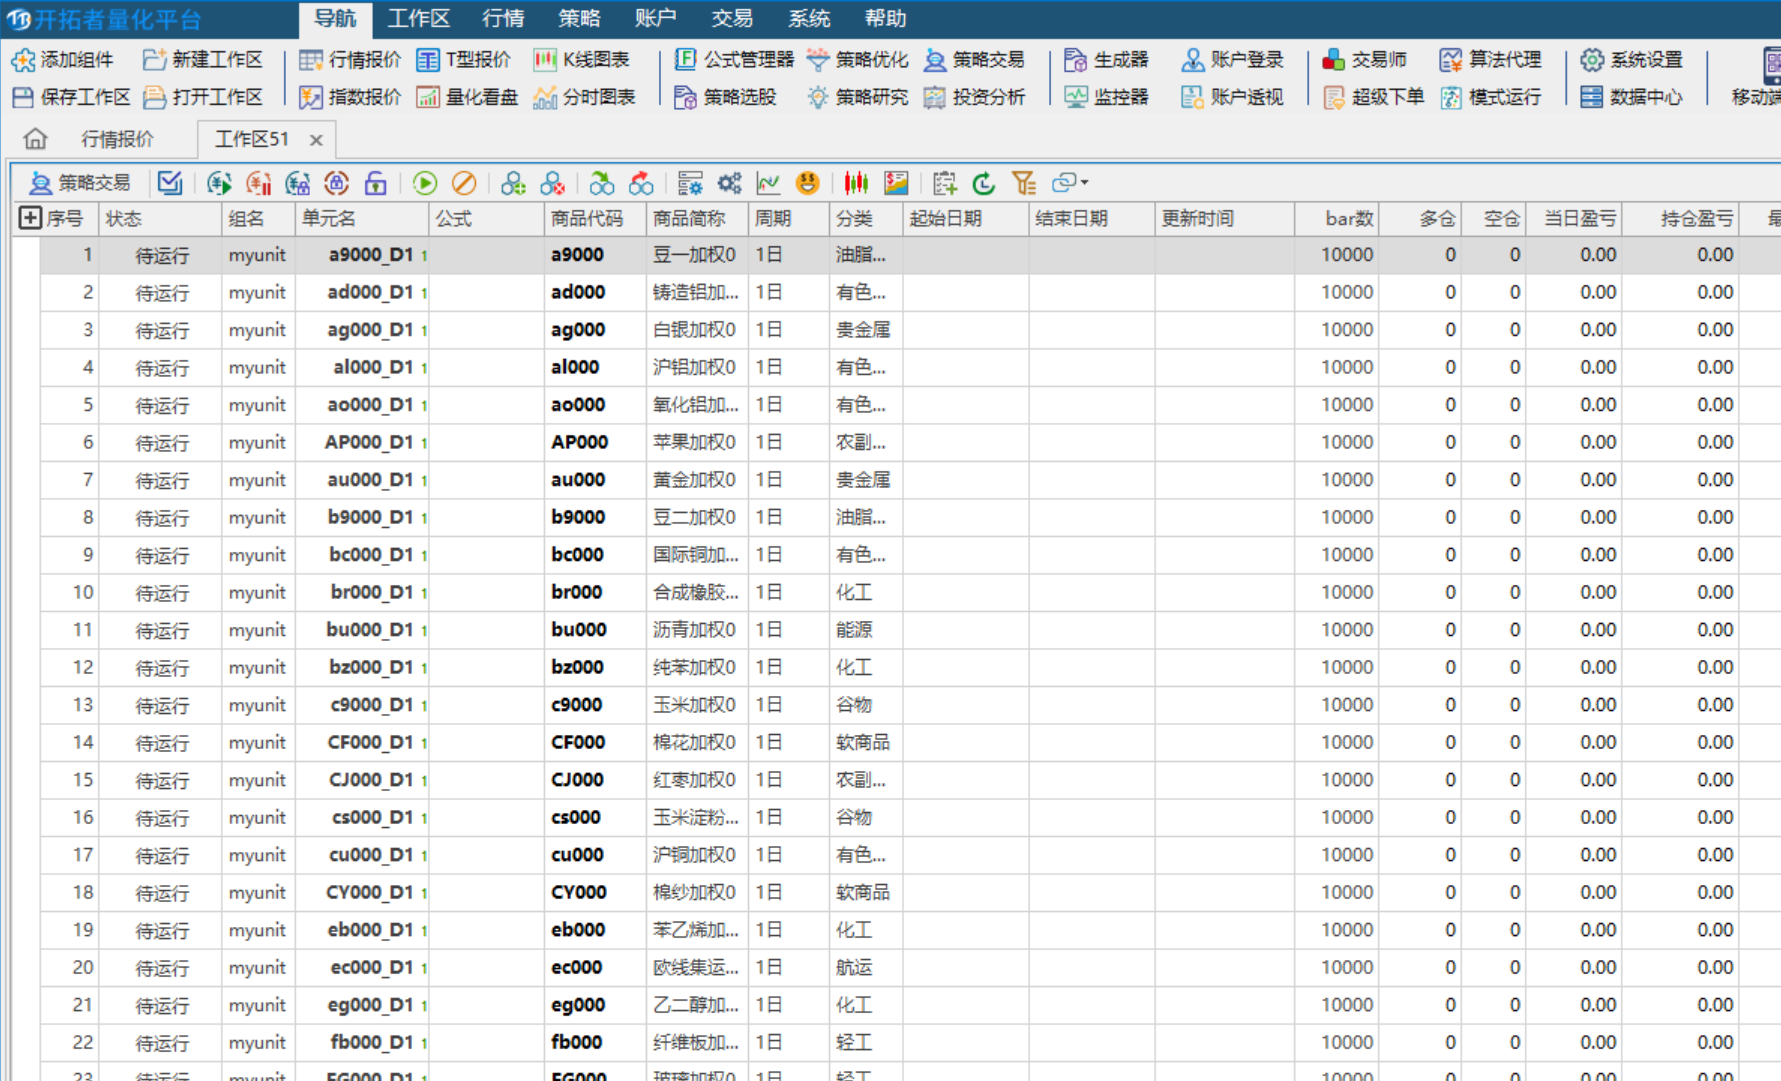Click the orange stop circle icon
1781x1081 pixels.
(464, 183)
